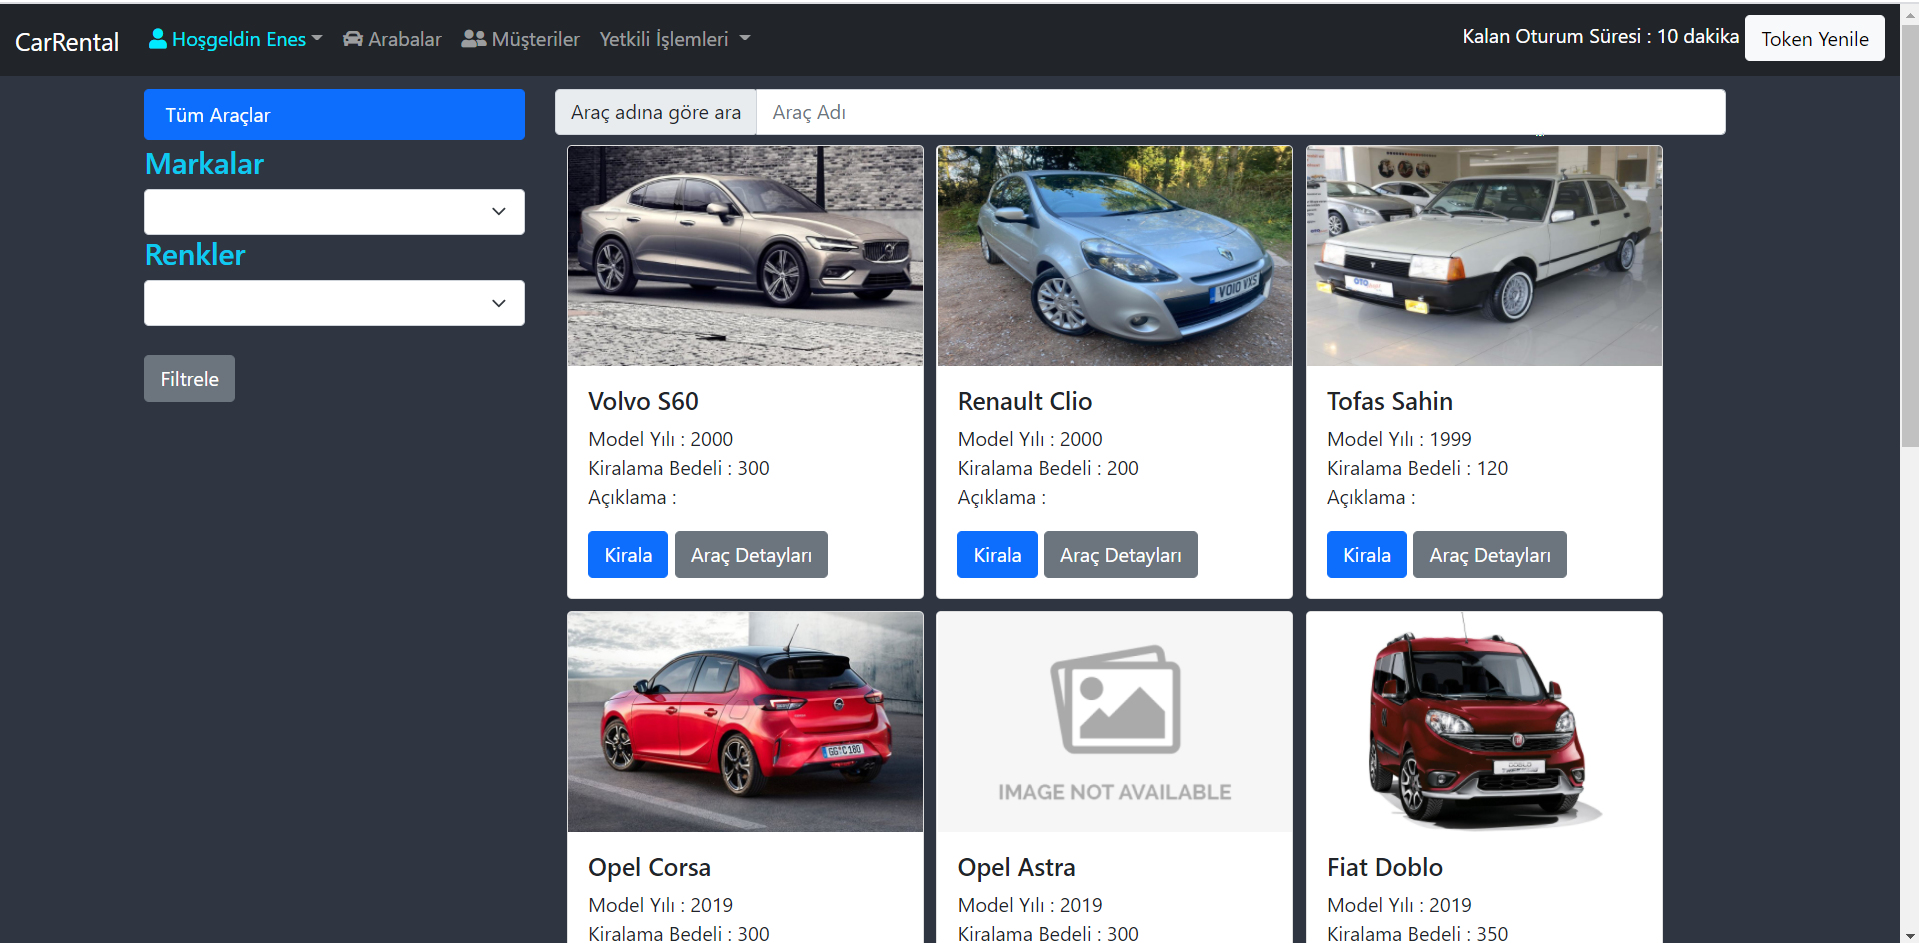Click the Fiat Doblo car photo
Image resolution: width=1919 pixels, height=943 pixels.
point(1484,722)
